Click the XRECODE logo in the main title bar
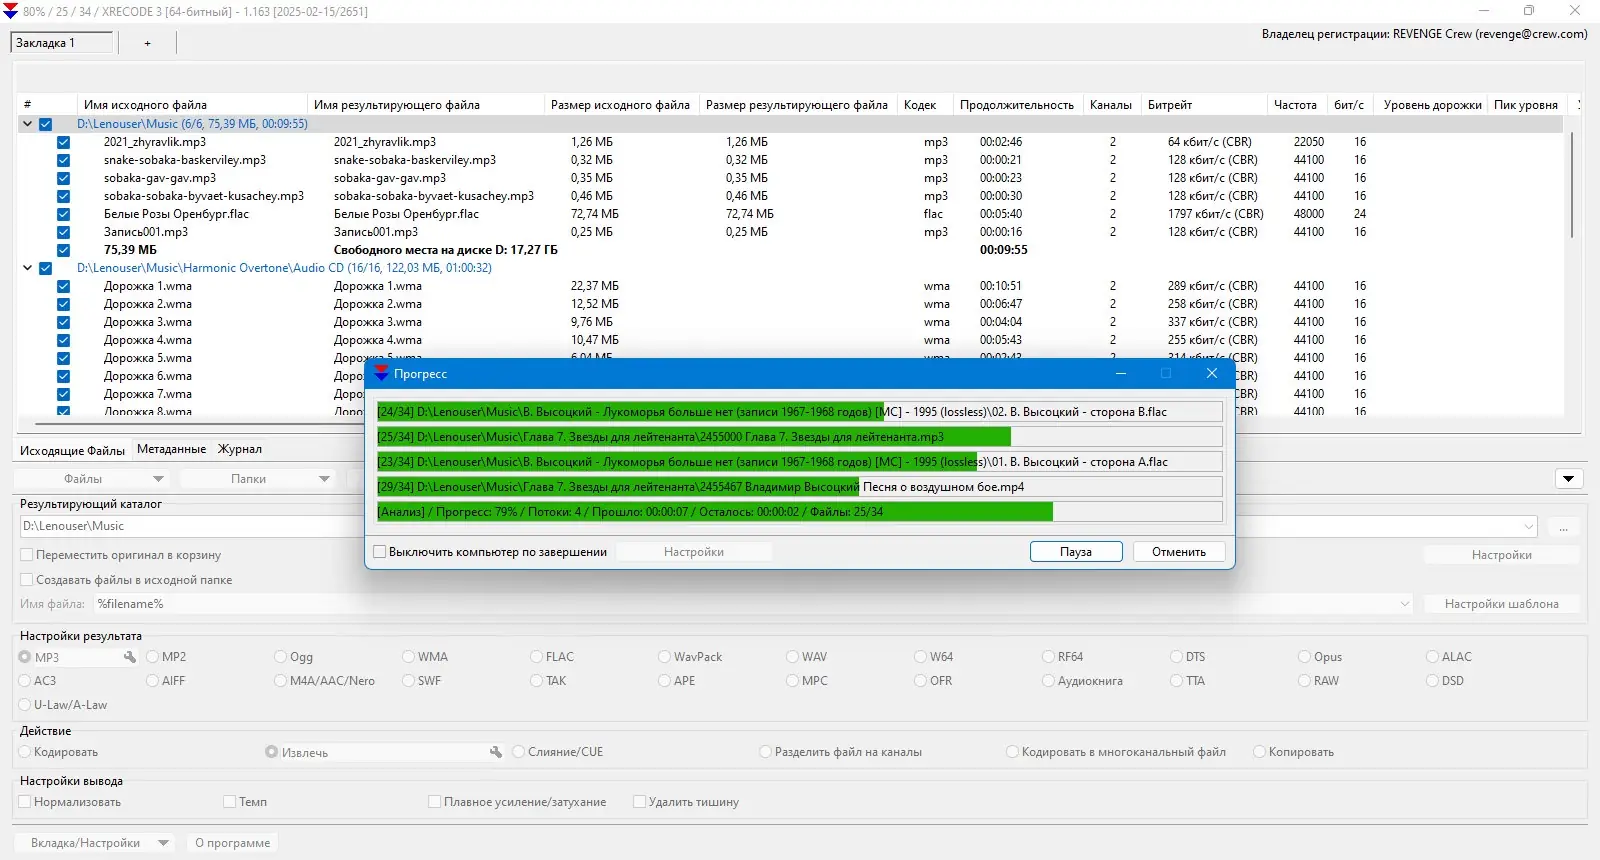 10,11
